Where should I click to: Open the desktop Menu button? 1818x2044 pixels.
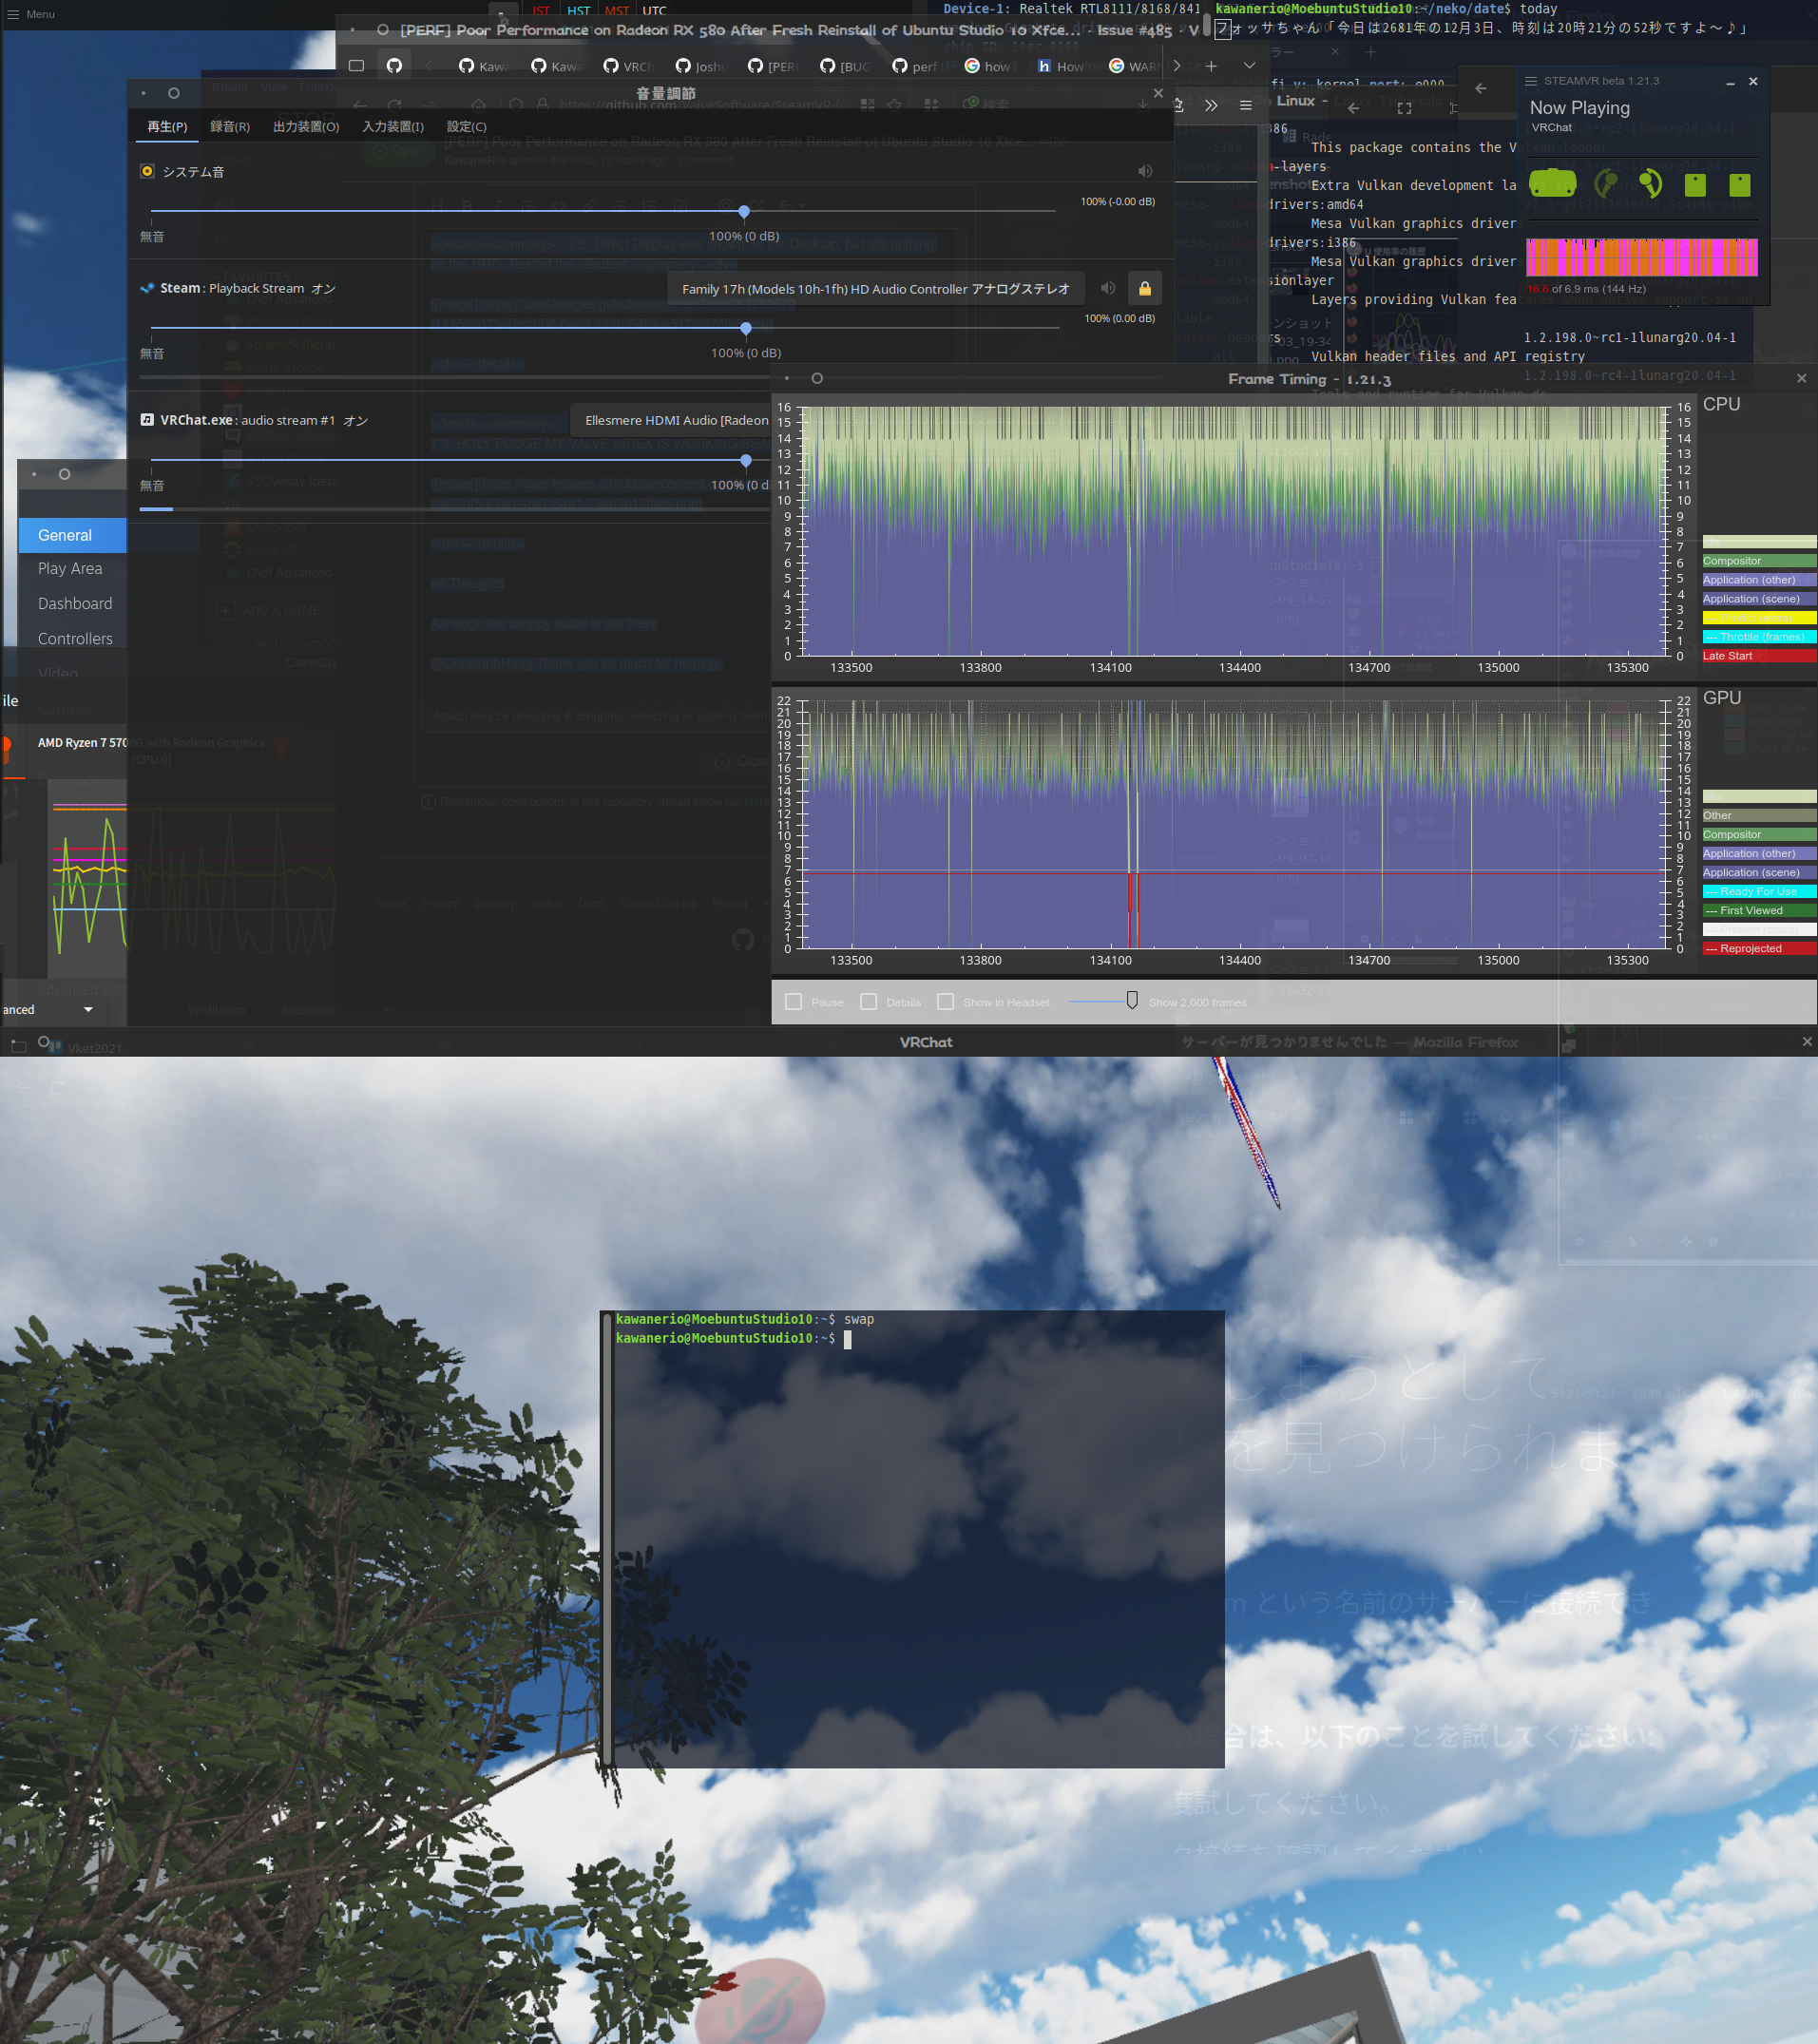31,14
